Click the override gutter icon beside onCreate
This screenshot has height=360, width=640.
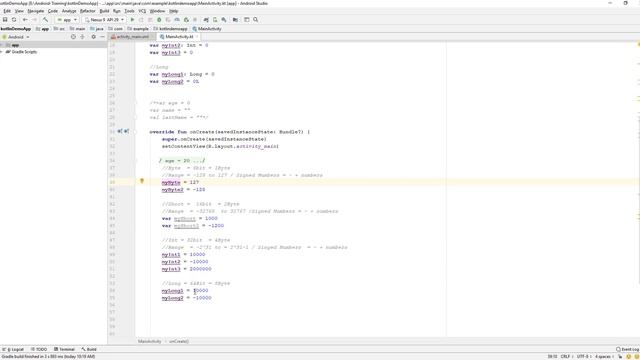tap(120, 131)
